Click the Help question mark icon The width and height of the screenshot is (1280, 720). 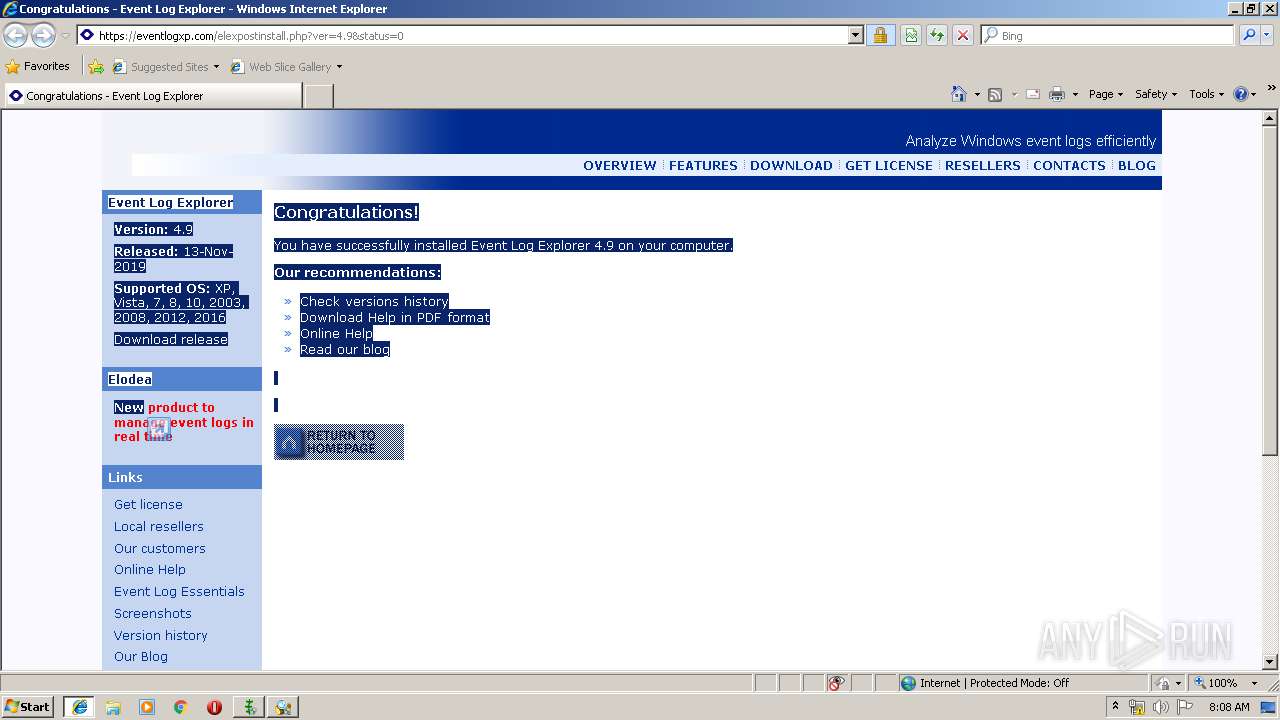(x=1241, y=94)
